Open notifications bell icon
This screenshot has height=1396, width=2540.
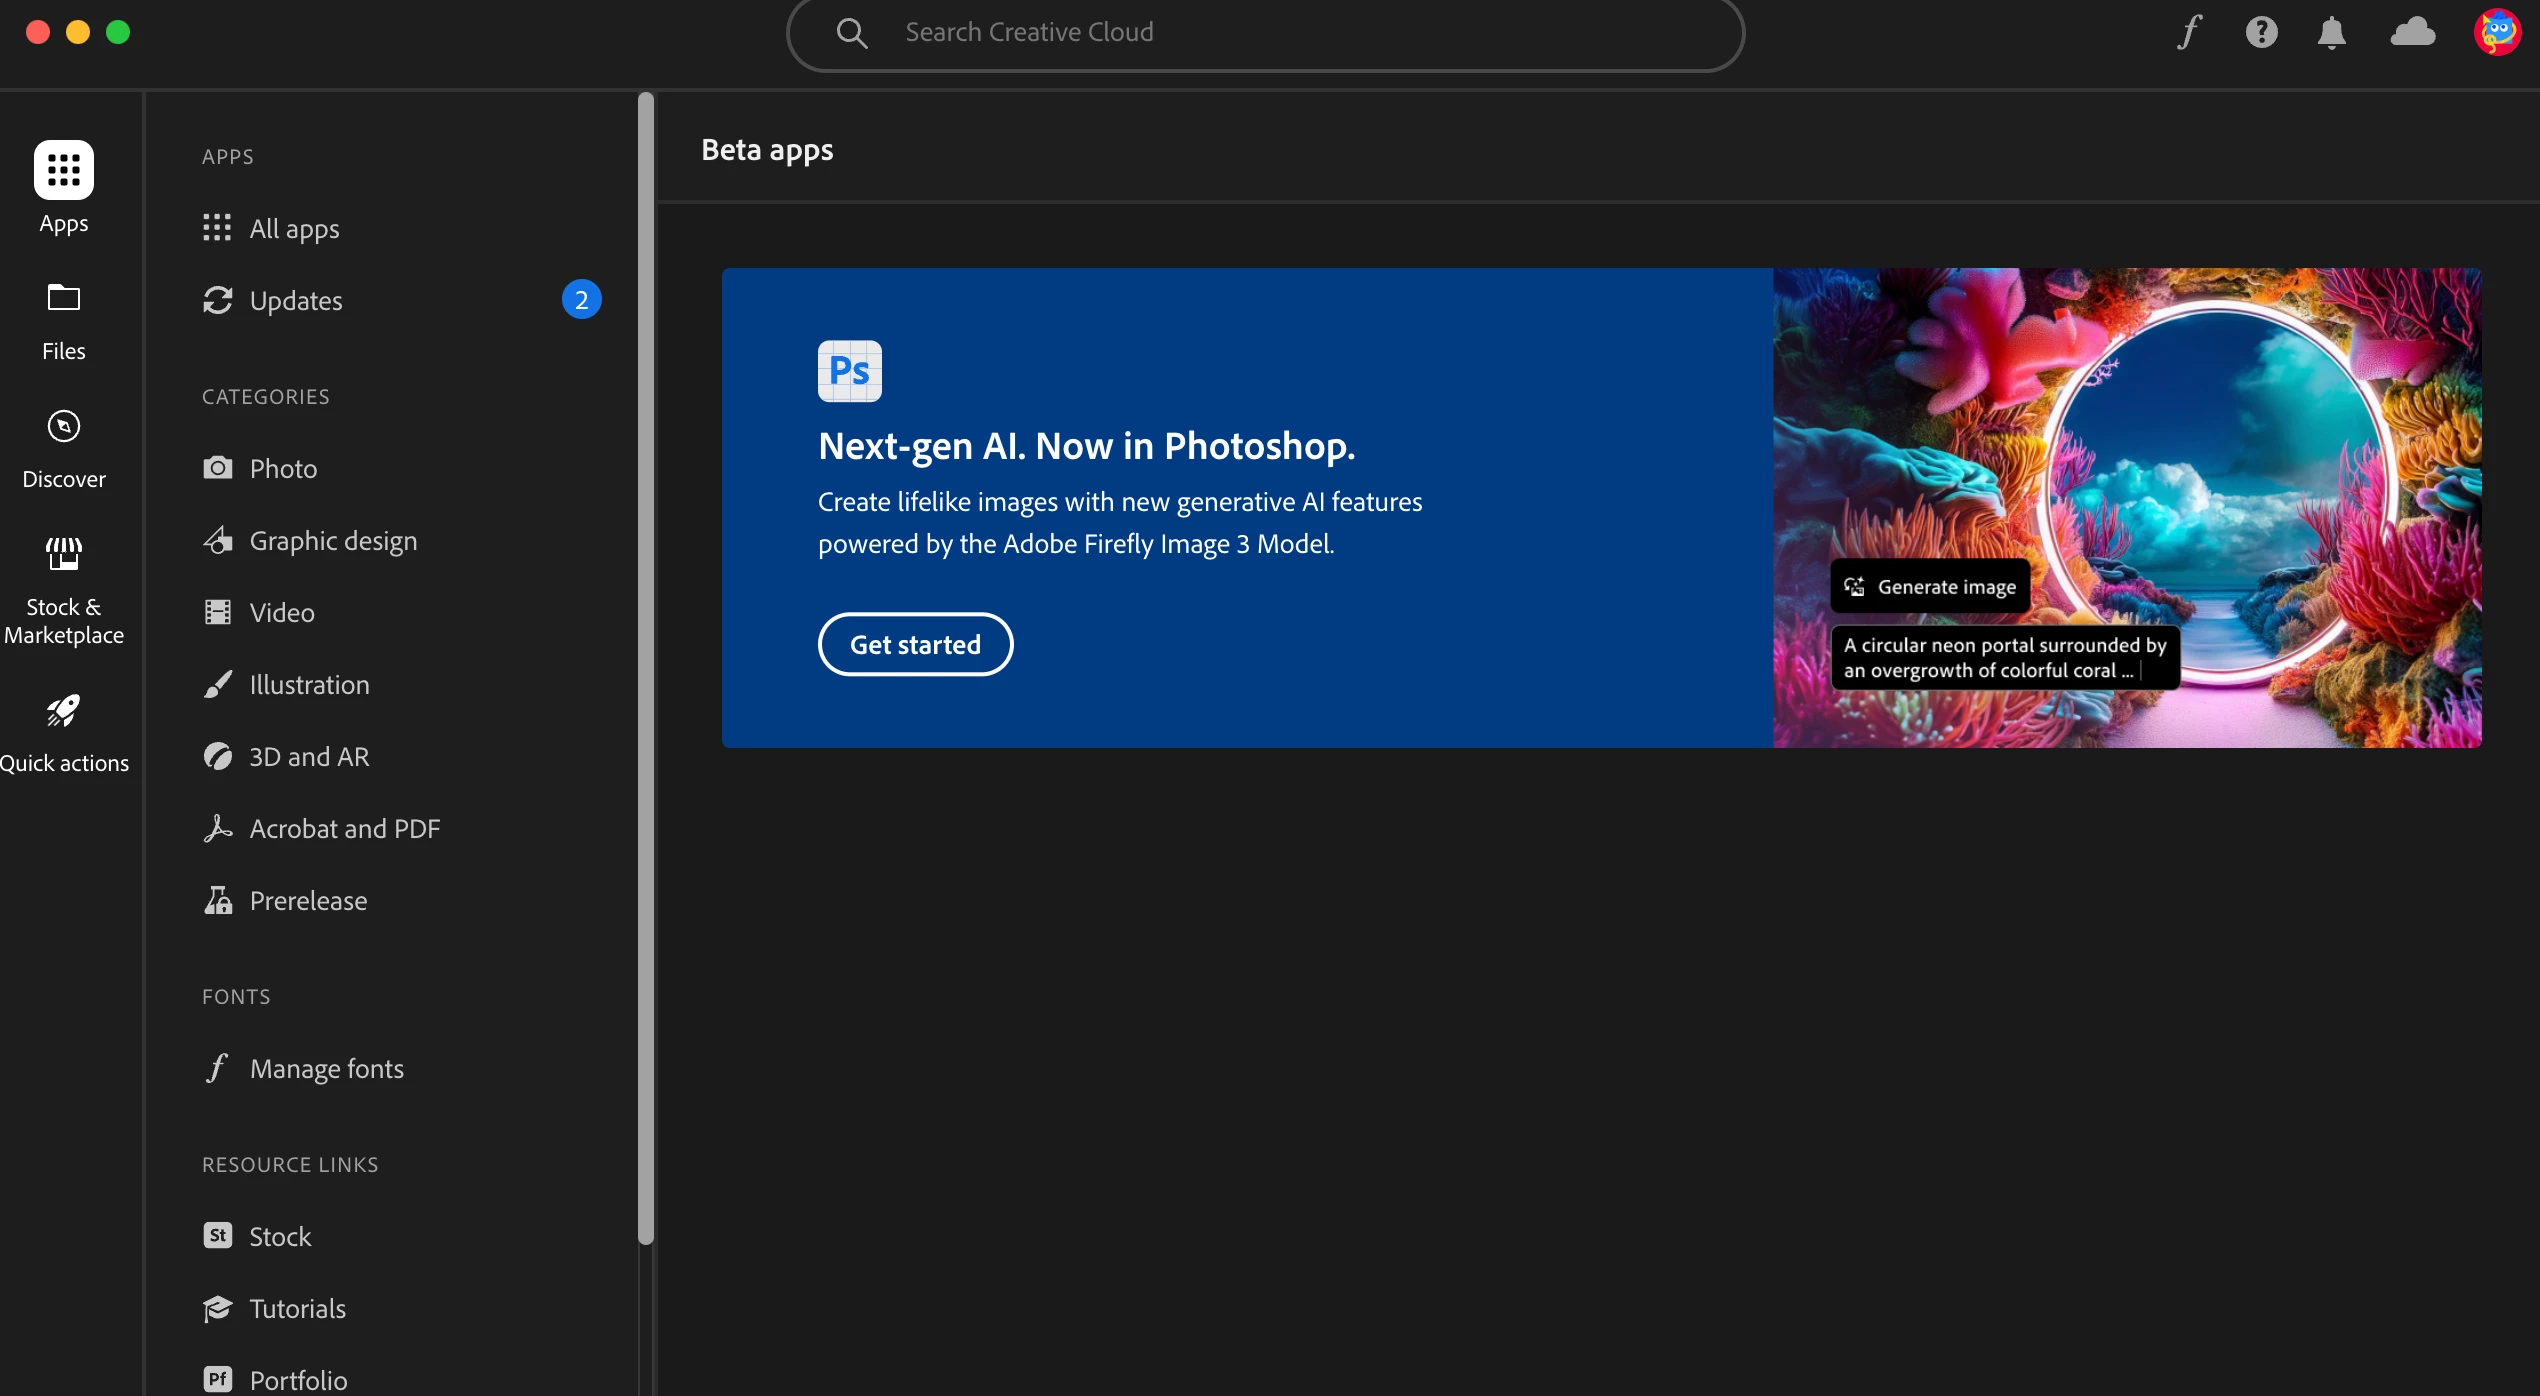point(2331,32)
